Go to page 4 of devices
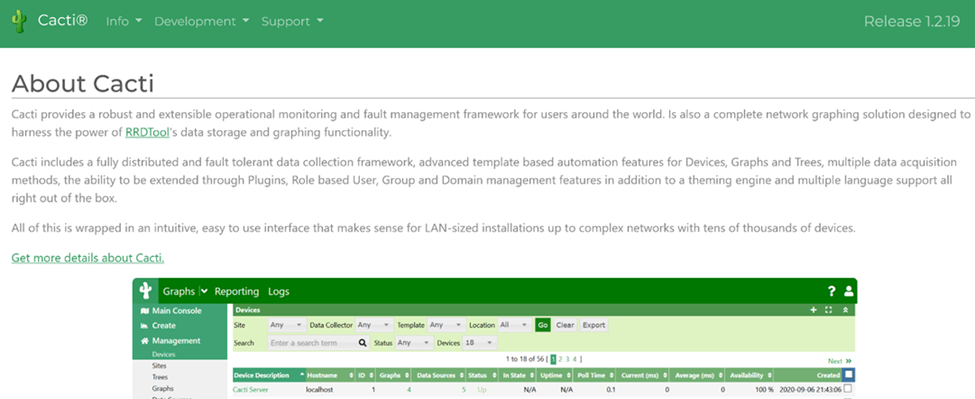The width and height of the screenshot is (975, 399). click(575, 359)
